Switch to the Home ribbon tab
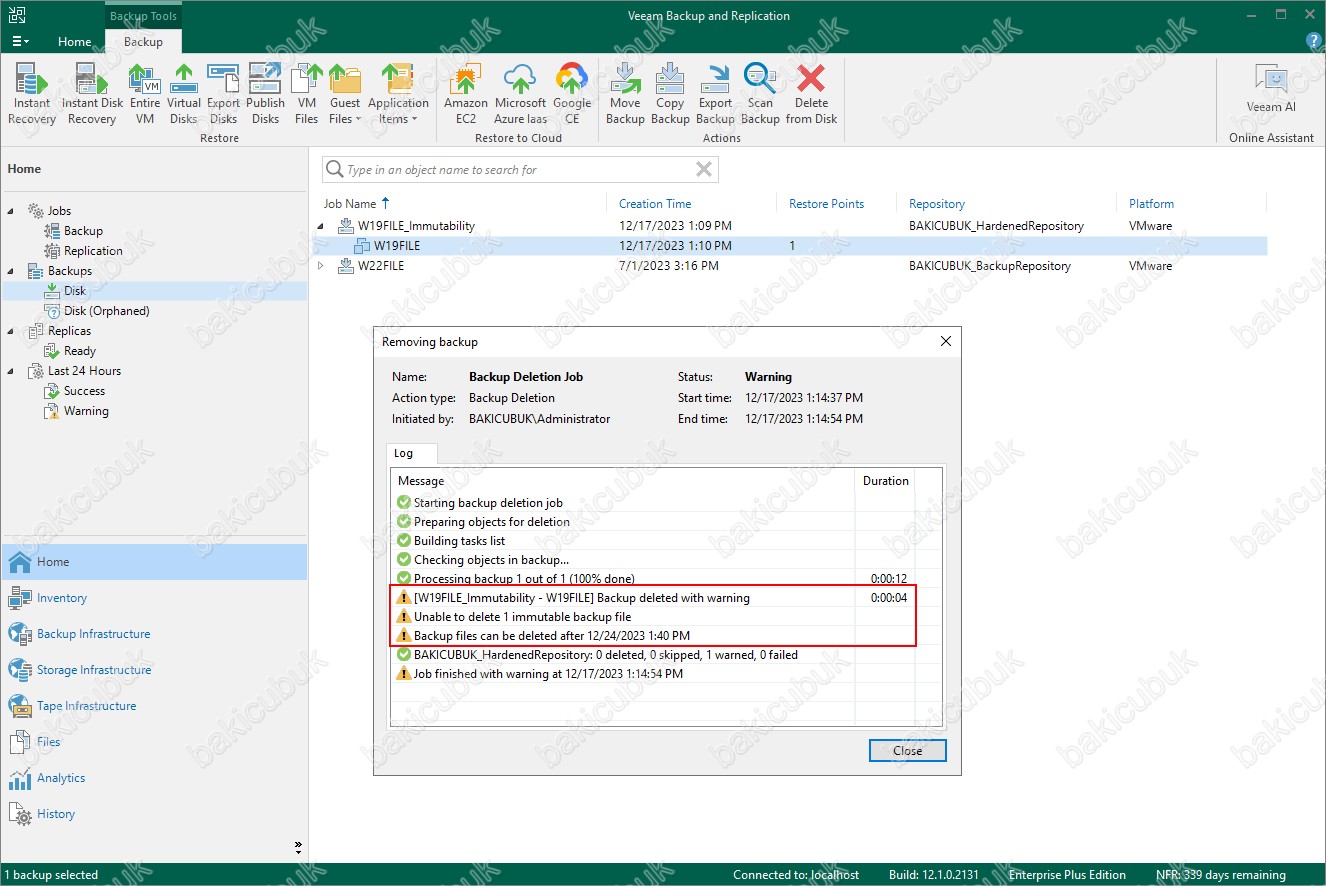This screenshot has width=1326, height=886. (74, 42)
